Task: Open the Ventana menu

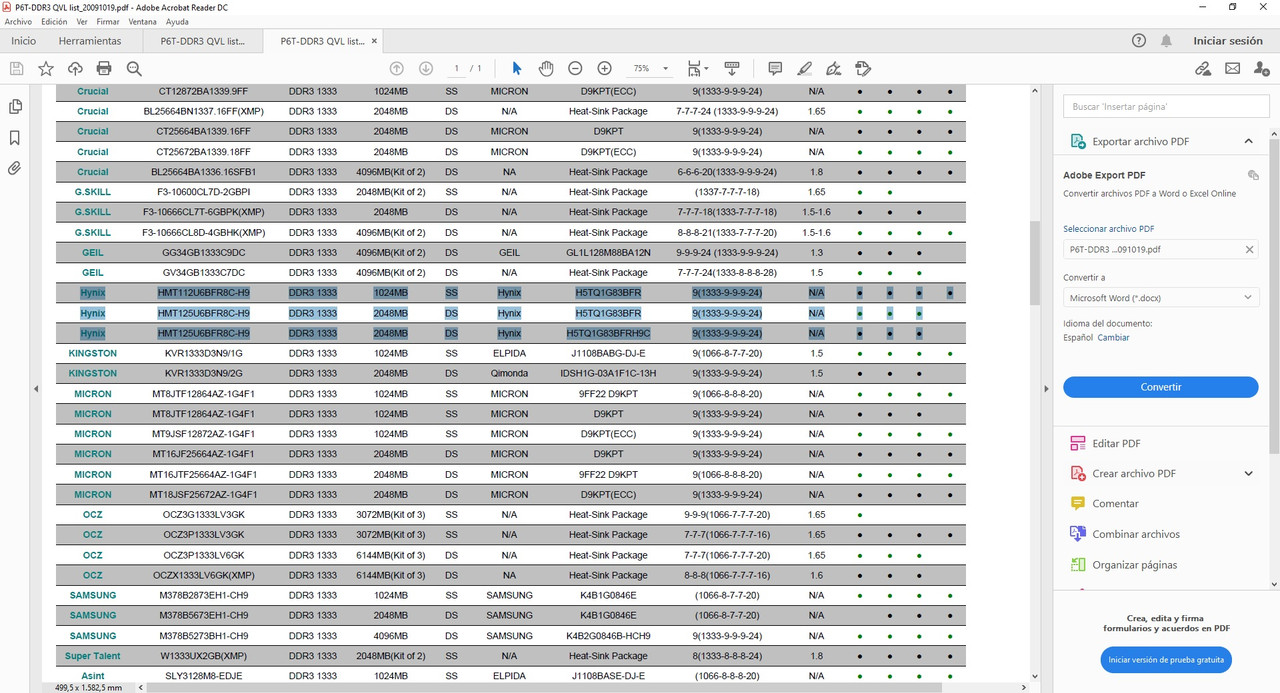Action: [143, 21]
